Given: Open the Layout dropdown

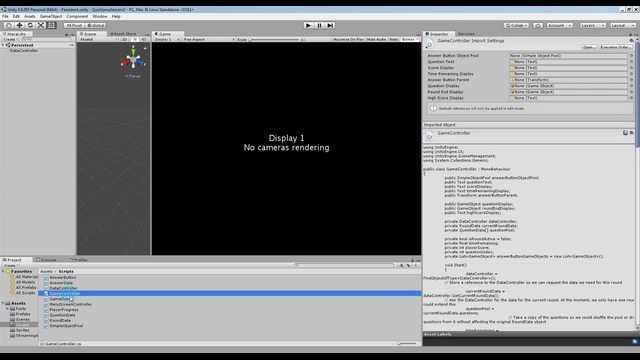Looking at the screenshot, I should click(622, 25).
